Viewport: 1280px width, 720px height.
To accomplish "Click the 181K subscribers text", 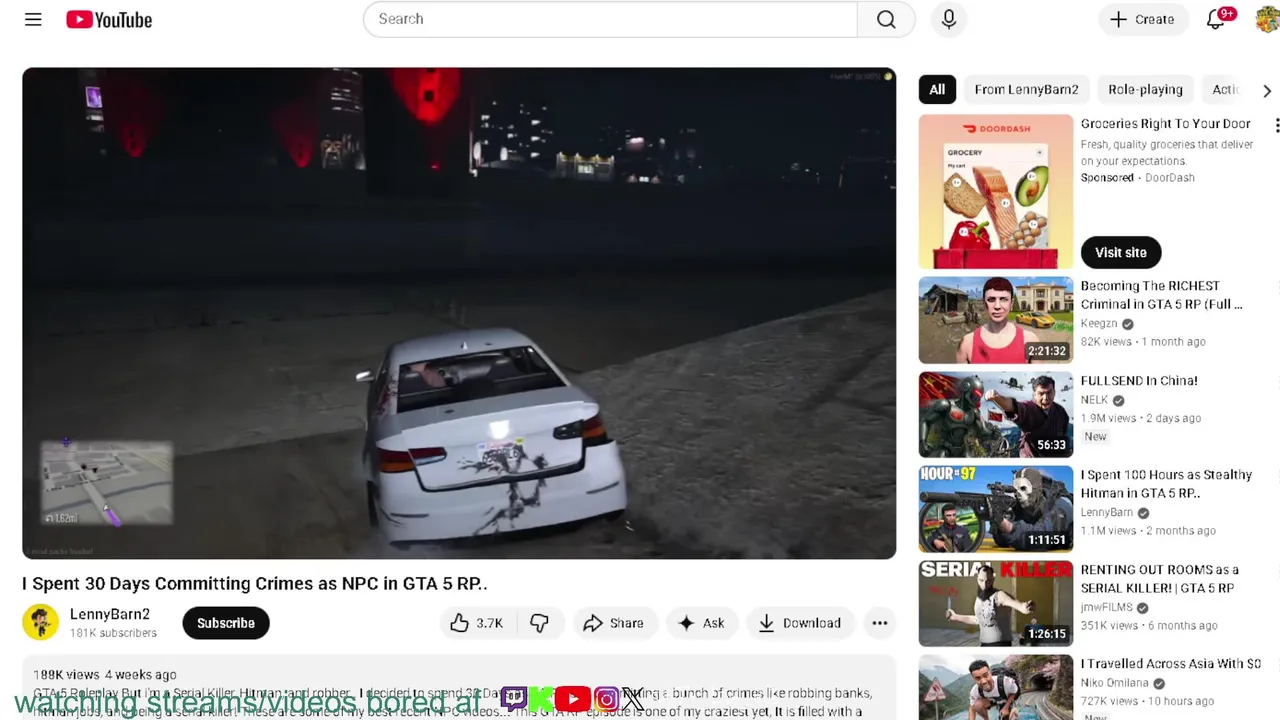I will click(113, 633).
